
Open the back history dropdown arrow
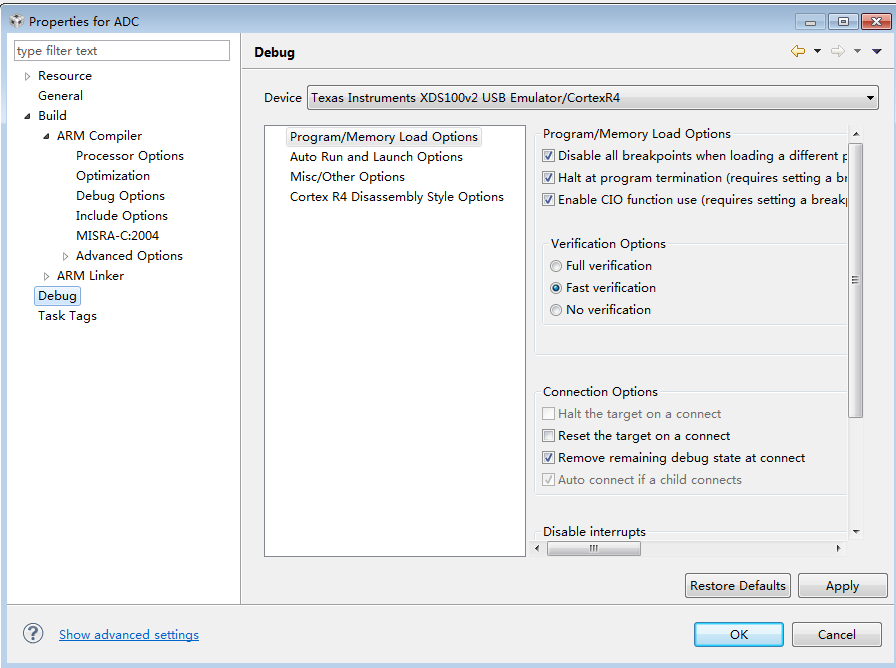(x=817, y=51)
